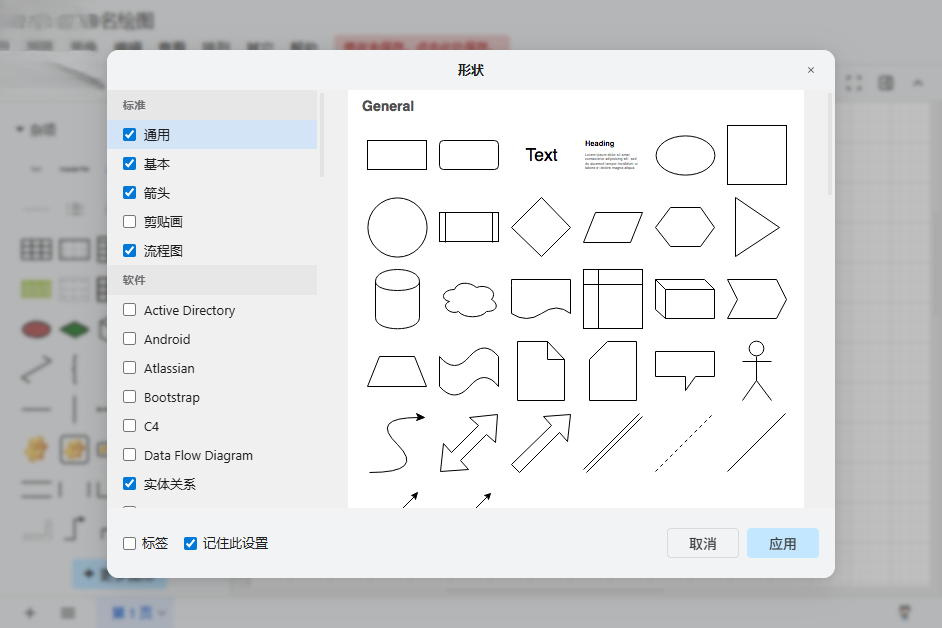Select the Rounded Rectangle shape
Screen dimensions: 942x628
click(469, 155)
